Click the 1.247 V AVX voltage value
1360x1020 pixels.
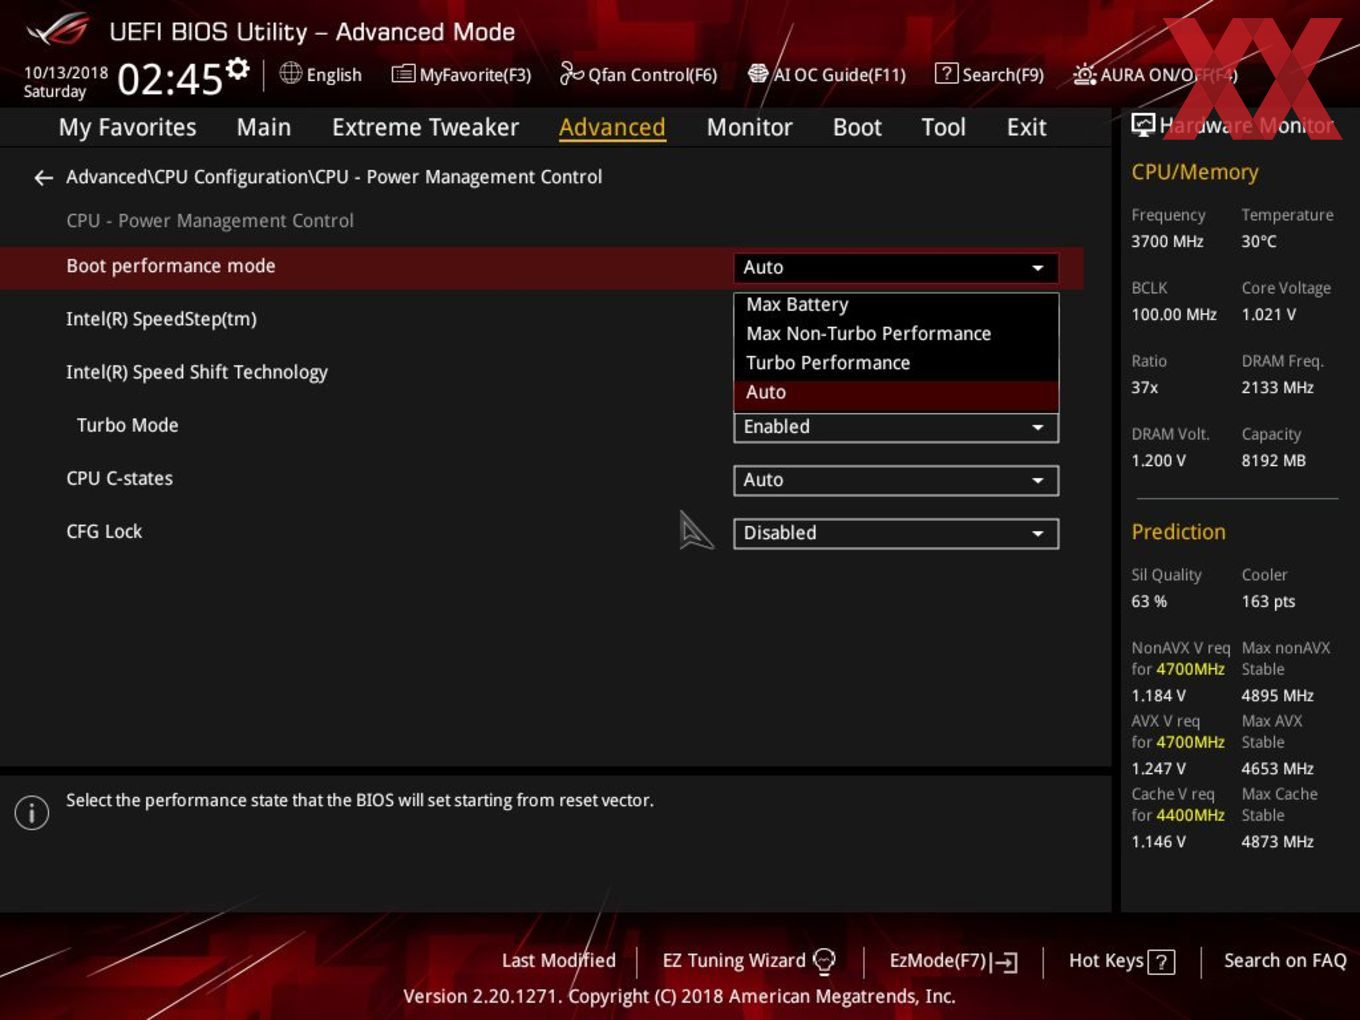click(x=1158, y=768)
